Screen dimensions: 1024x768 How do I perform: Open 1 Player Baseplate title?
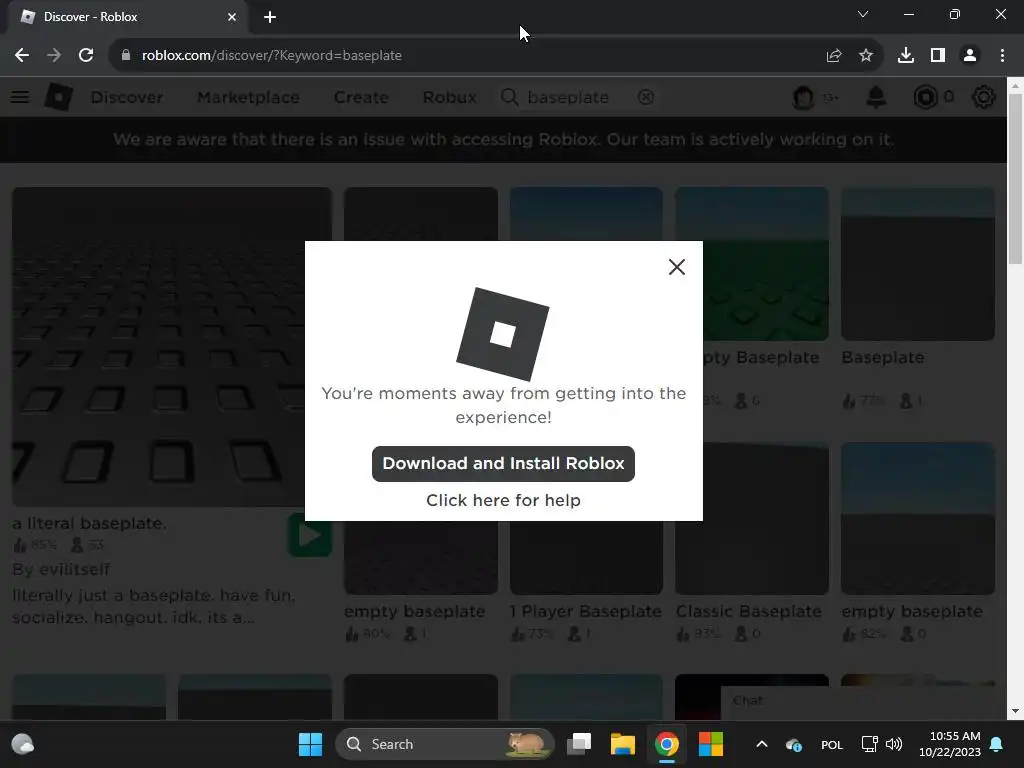[x=586, y=611]
